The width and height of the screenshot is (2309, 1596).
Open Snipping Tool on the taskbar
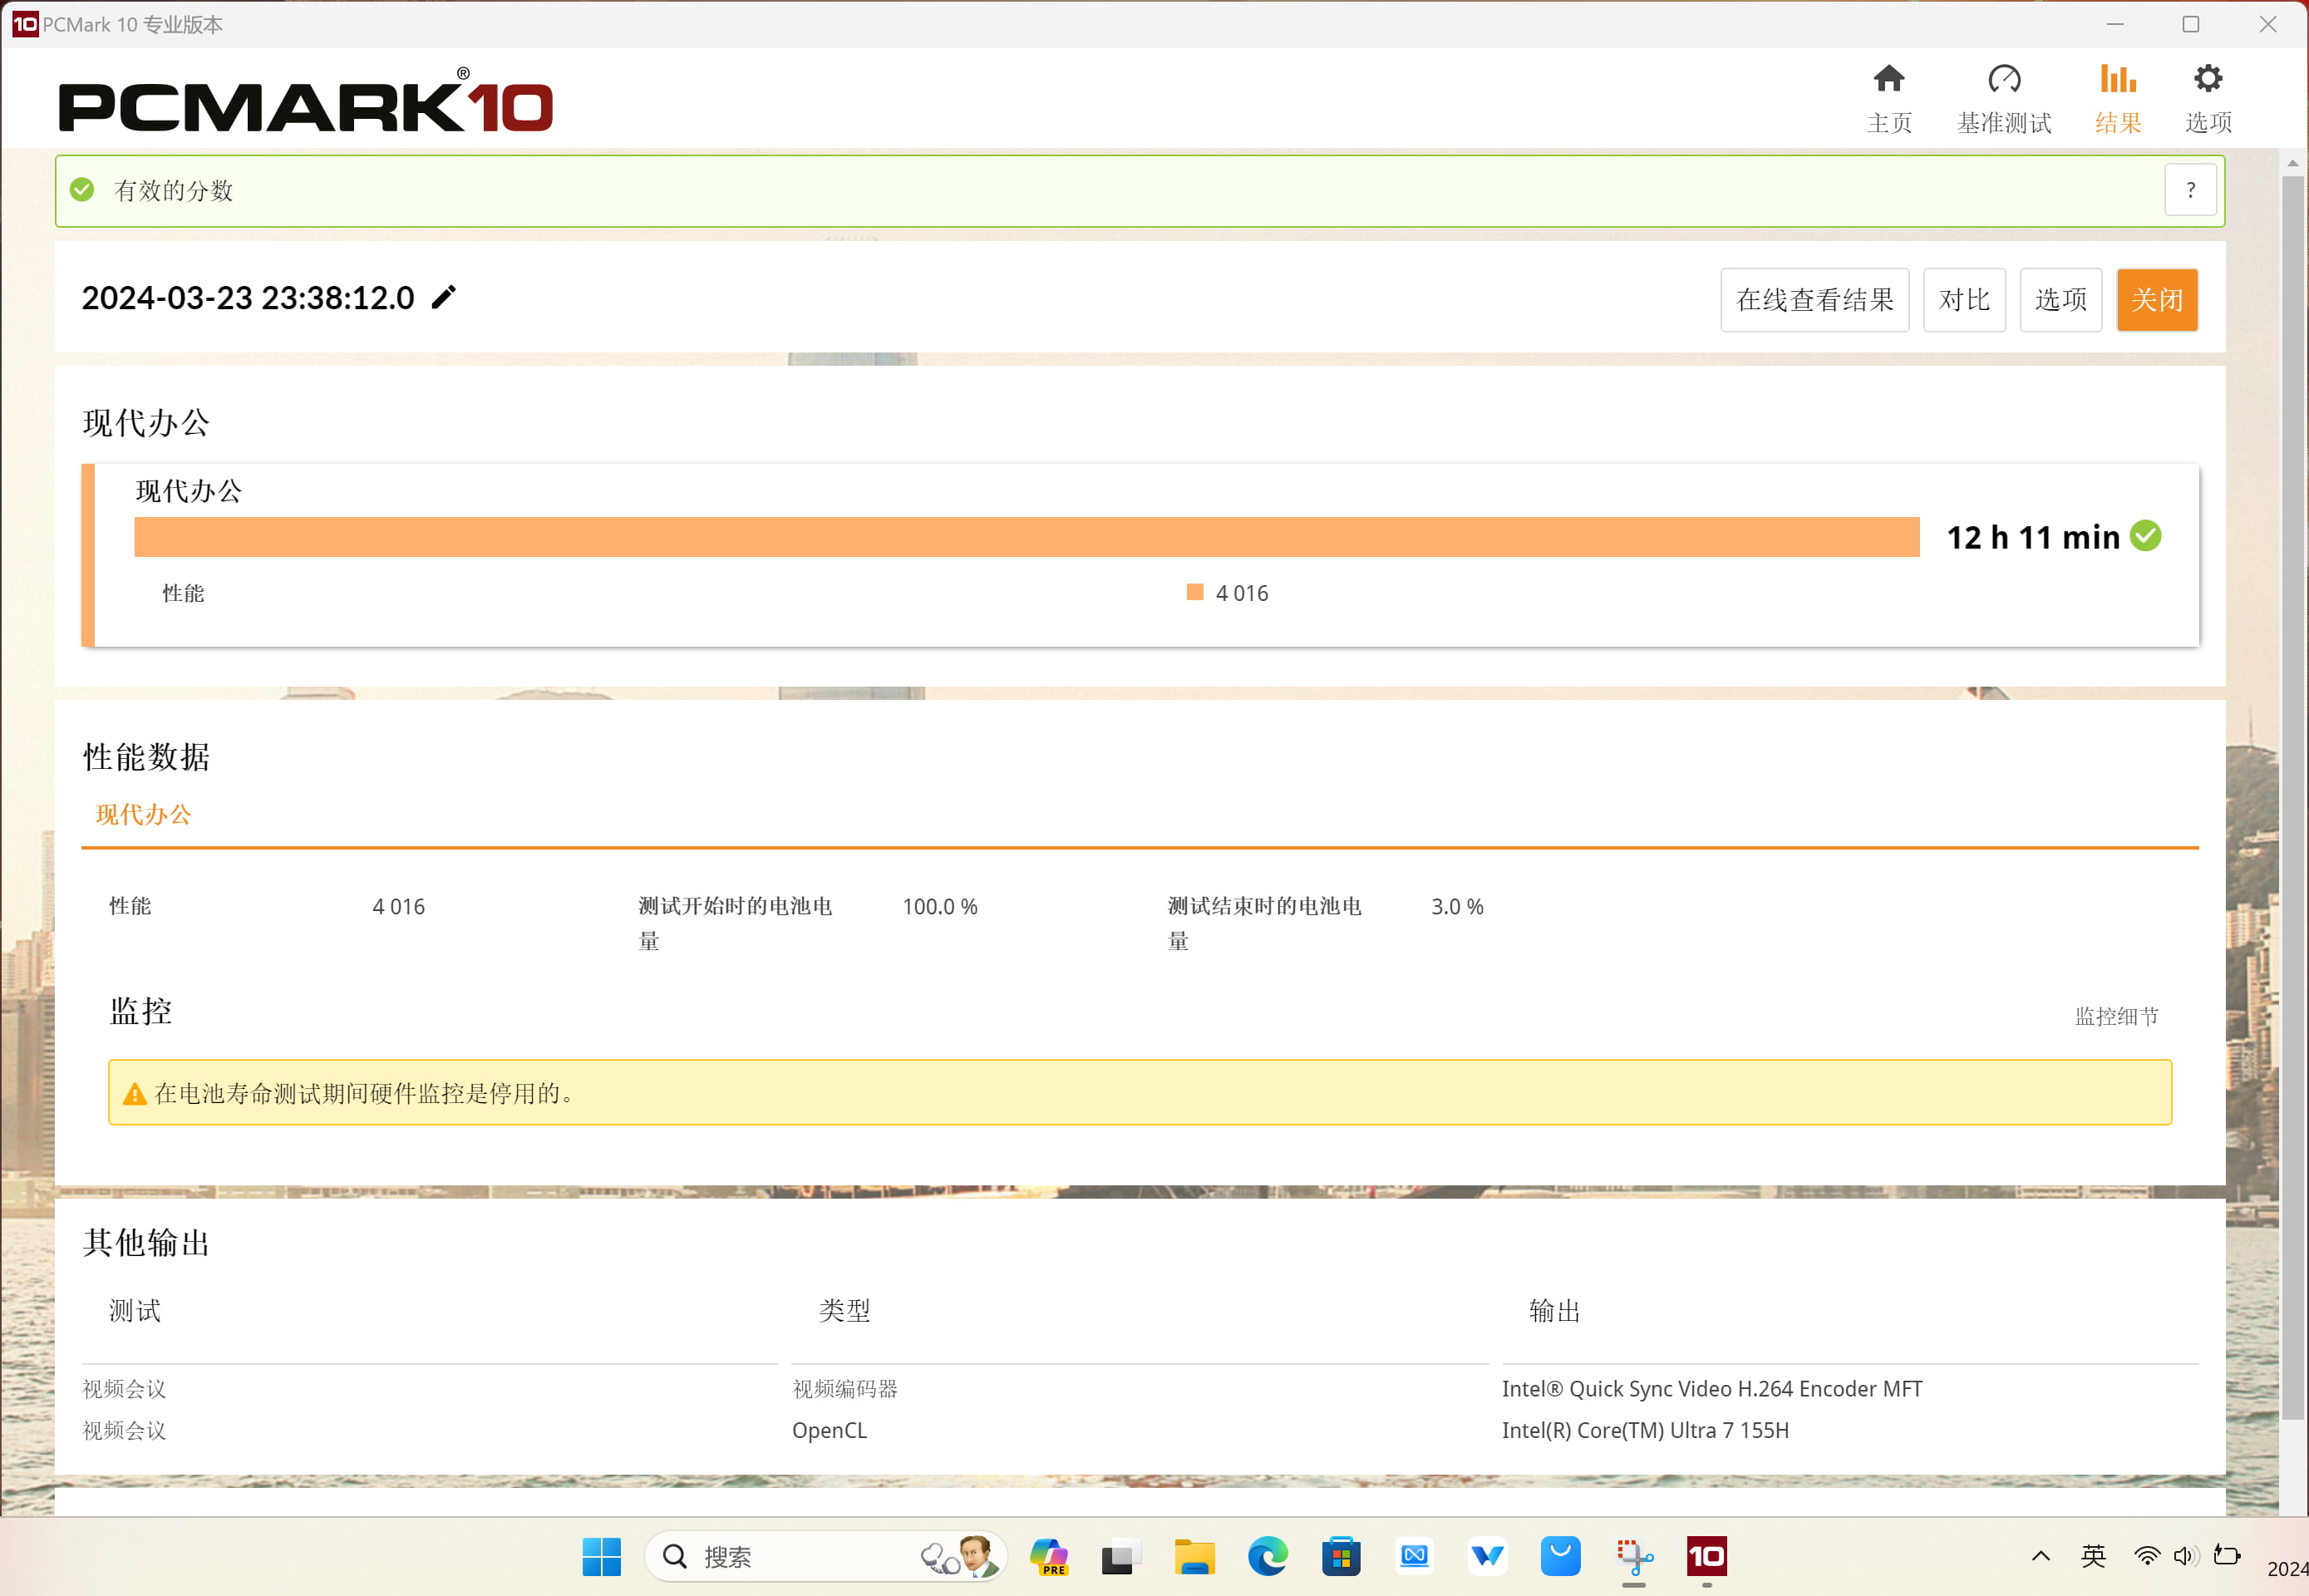[x=1634, y=1557]
